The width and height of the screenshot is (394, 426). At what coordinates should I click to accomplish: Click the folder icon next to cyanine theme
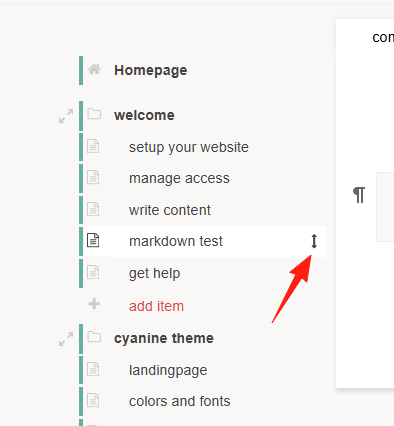(x=94, y=337)
